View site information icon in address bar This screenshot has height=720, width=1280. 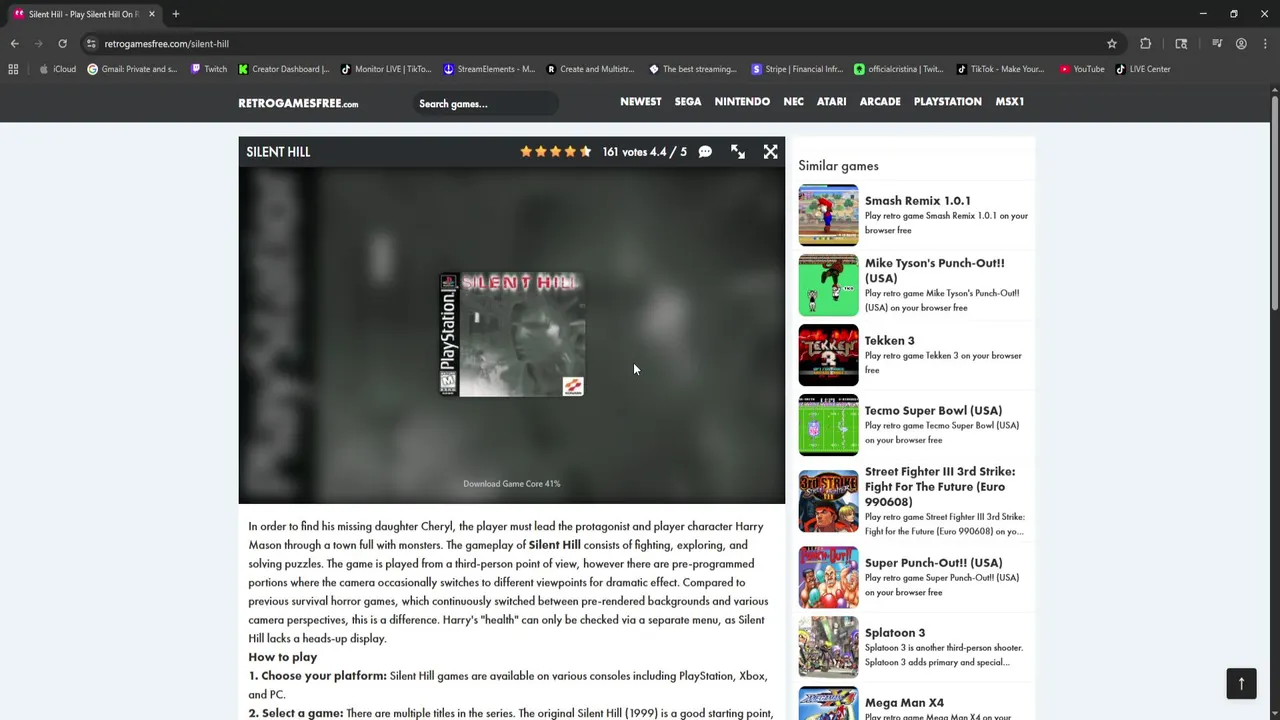(91, 44)
